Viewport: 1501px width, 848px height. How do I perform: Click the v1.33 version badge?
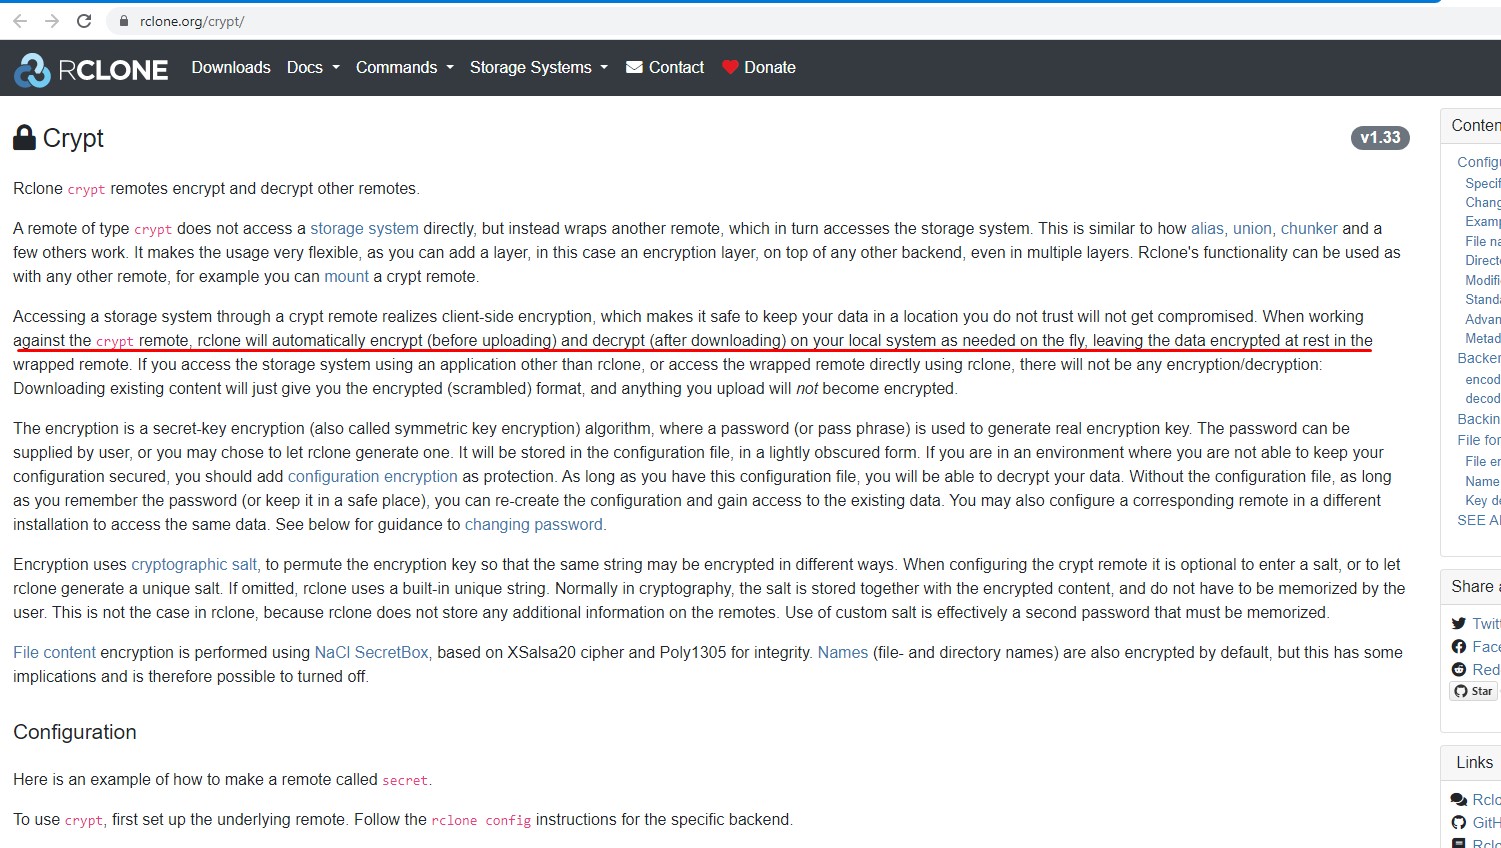point(1380,138)
